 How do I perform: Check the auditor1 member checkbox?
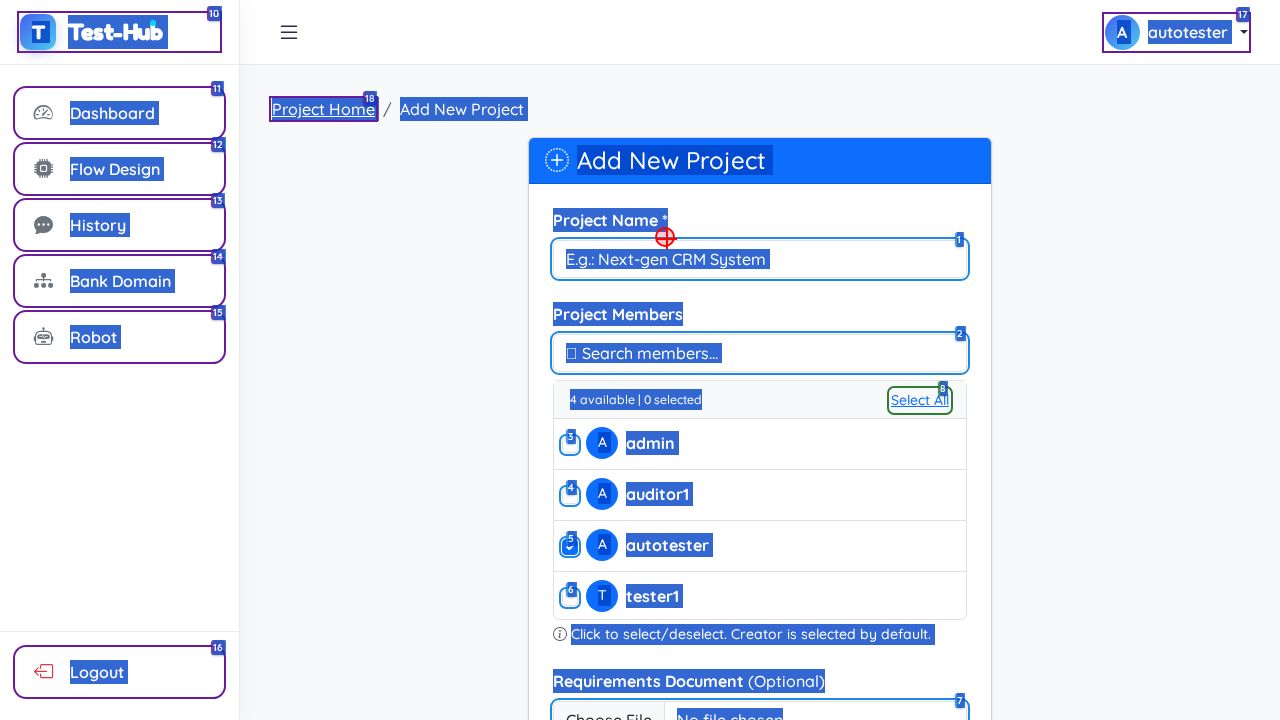coord(570,495)
